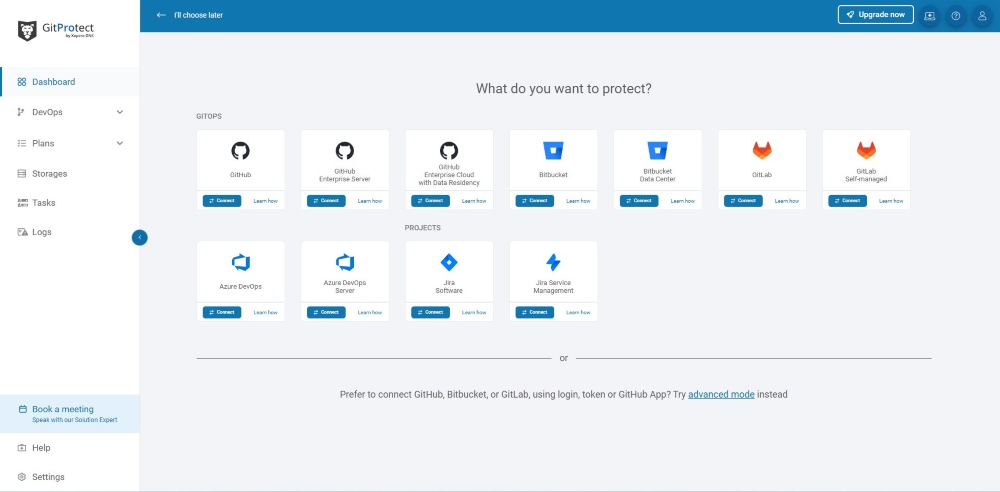Connect Jira Service Management

(x=534, y=312)
